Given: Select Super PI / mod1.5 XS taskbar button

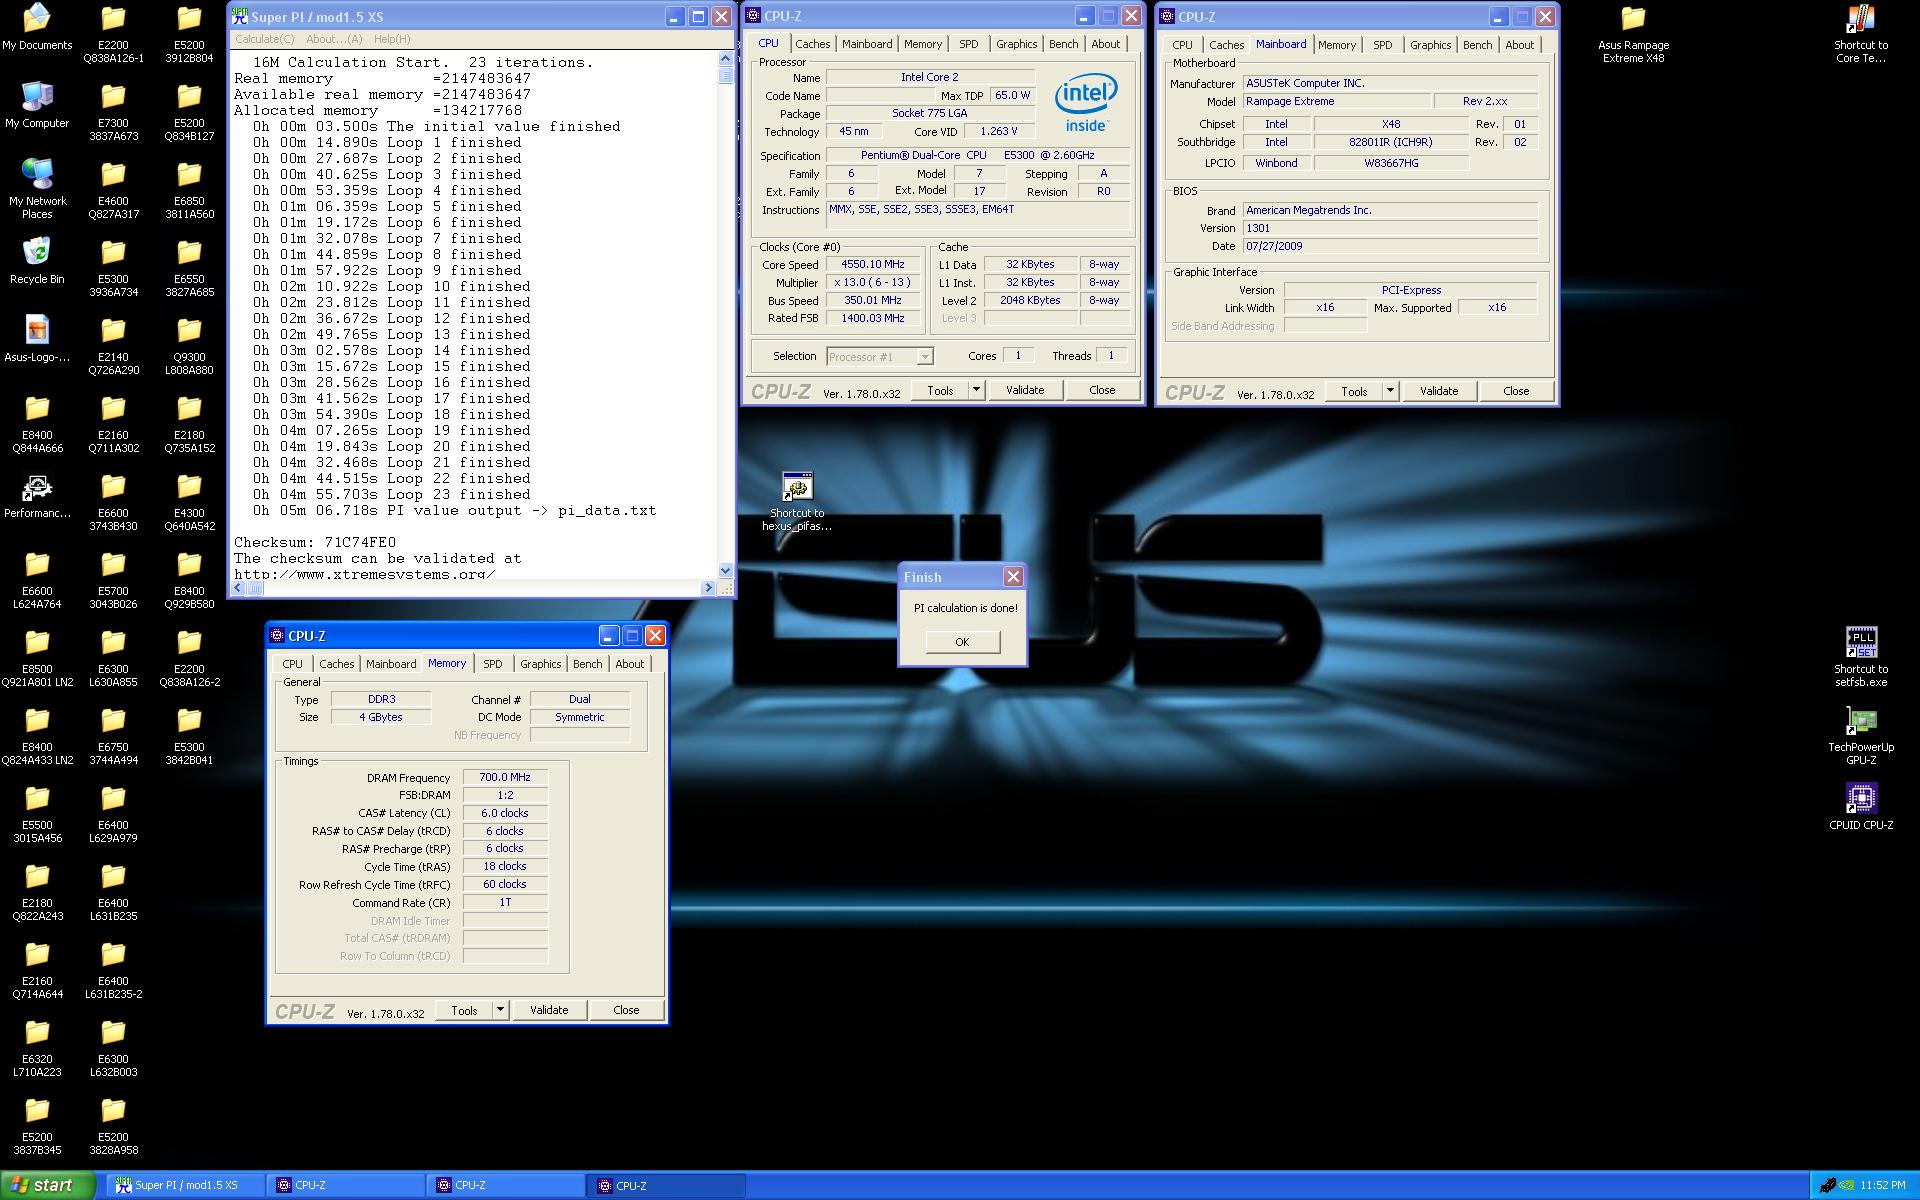Looking at the screenshot, I should [186, 1185].
